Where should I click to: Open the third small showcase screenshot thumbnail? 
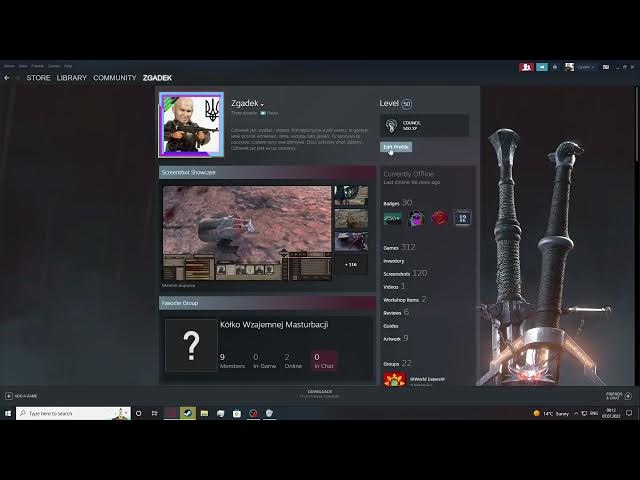pos(351,241)
